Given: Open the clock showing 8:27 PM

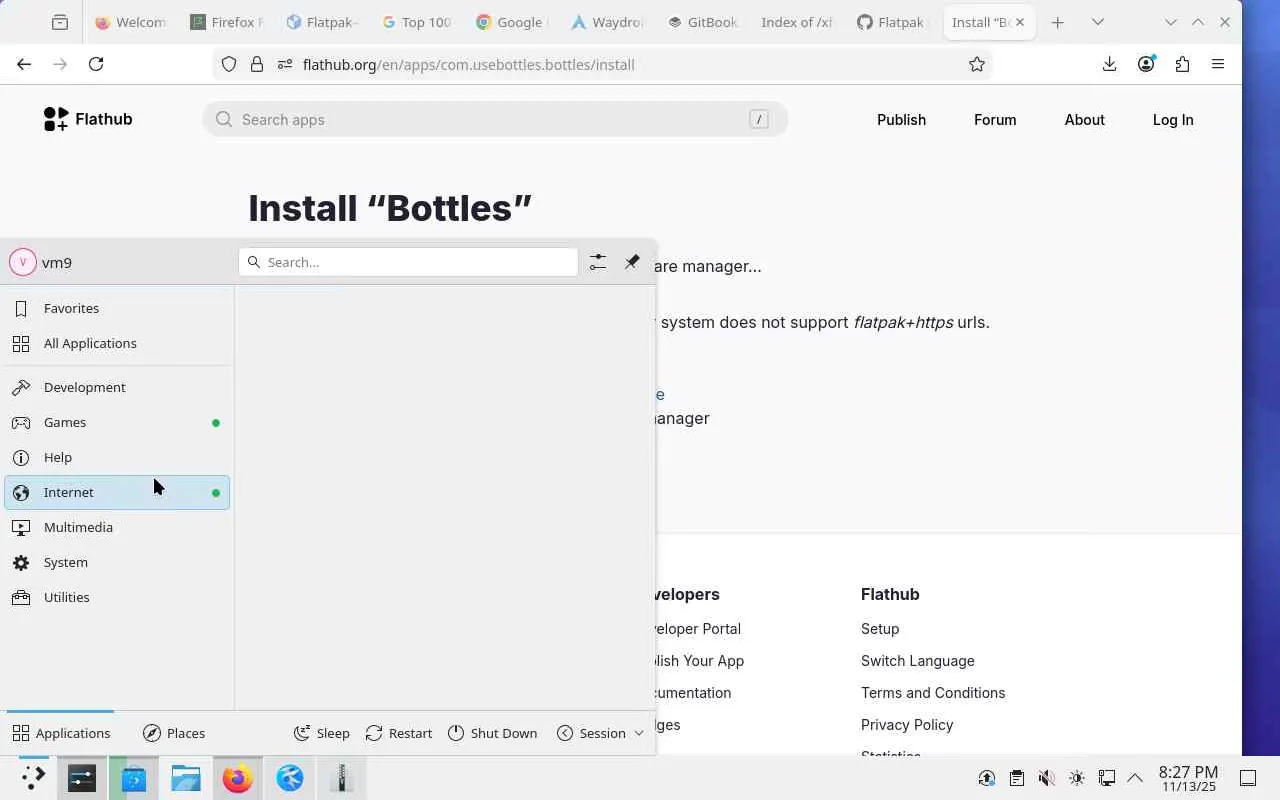Looking at the screenshot, I should click(x=1188, y=778).
